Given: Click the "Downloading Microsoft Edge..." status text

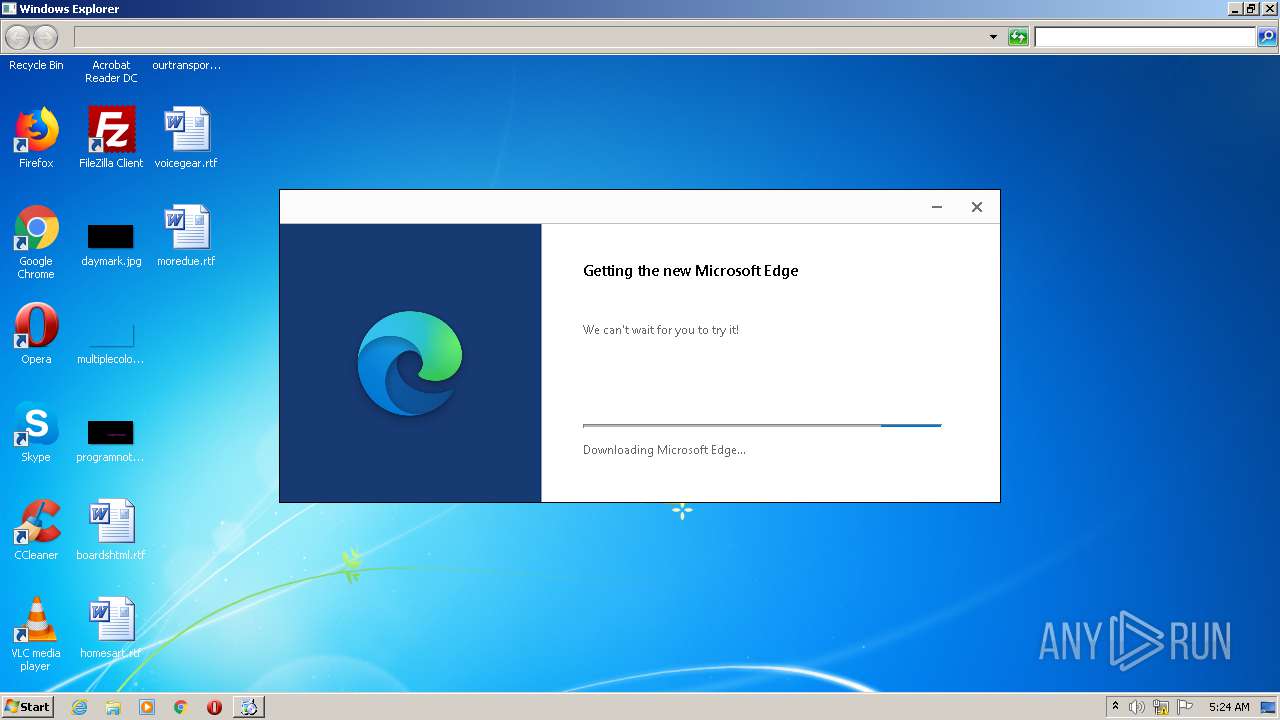Looking at the screenshot, I should [664, 450].
